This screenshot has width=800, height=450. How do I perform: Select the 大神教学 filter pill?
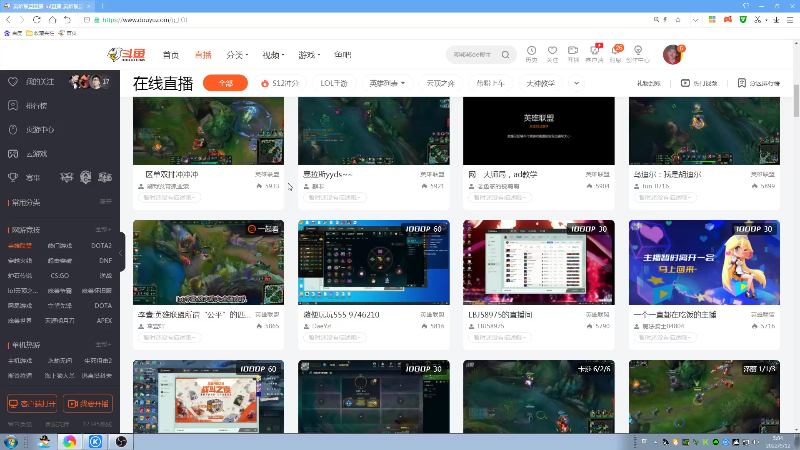click(540, 83)
